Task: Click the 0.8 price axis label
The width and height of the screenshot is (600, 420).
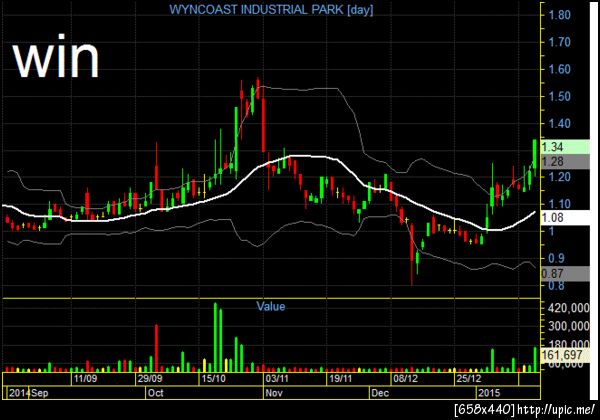Action: (556, 285)
